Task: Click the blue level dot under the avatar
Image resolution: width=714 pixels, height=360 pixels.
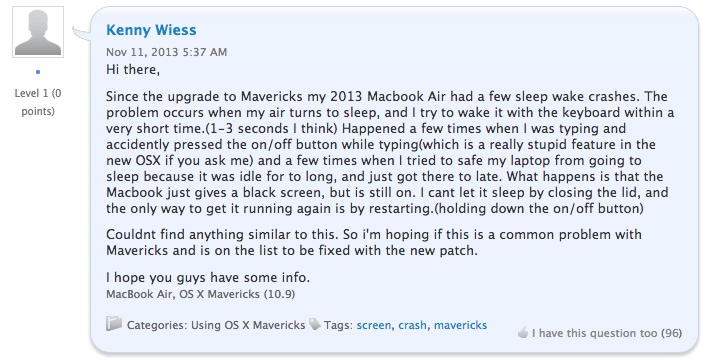Action: tap(38, 72)
